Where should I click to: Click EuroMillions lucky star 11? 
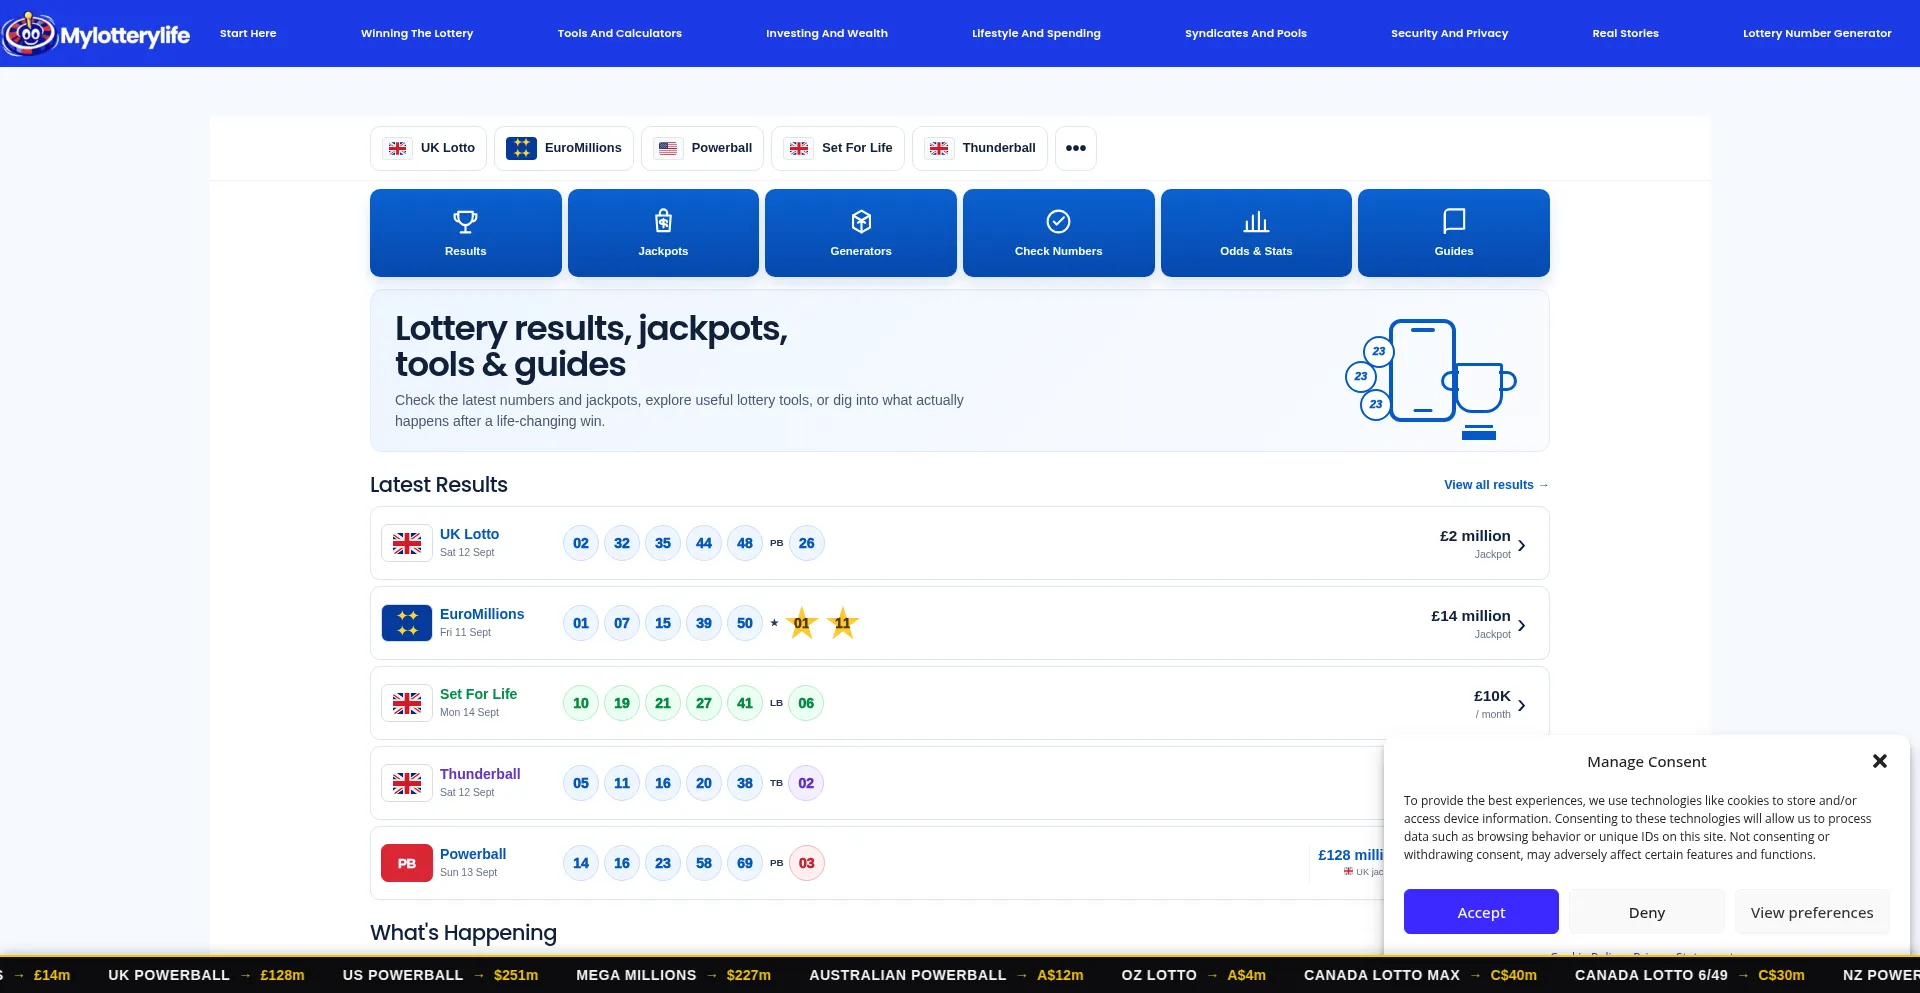(x=843, y=623)
